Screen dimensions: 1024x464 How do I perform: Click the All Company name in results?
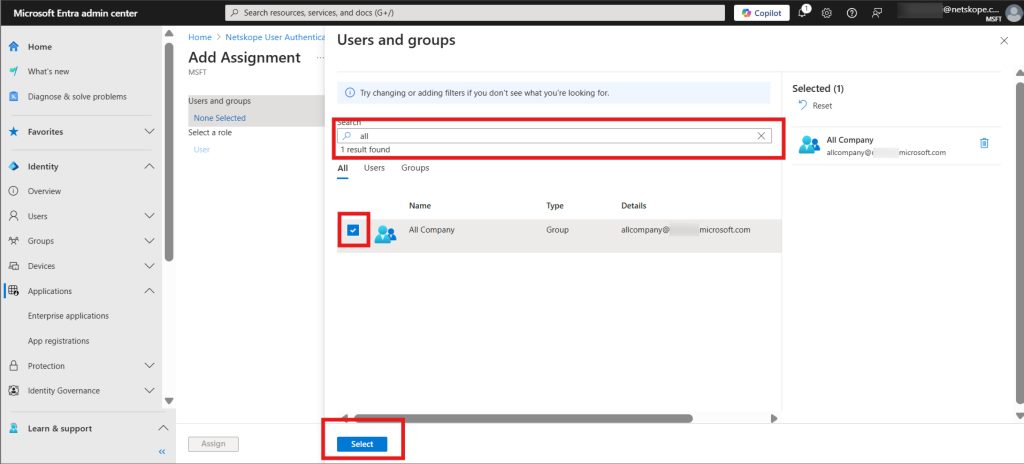point(432,230)
